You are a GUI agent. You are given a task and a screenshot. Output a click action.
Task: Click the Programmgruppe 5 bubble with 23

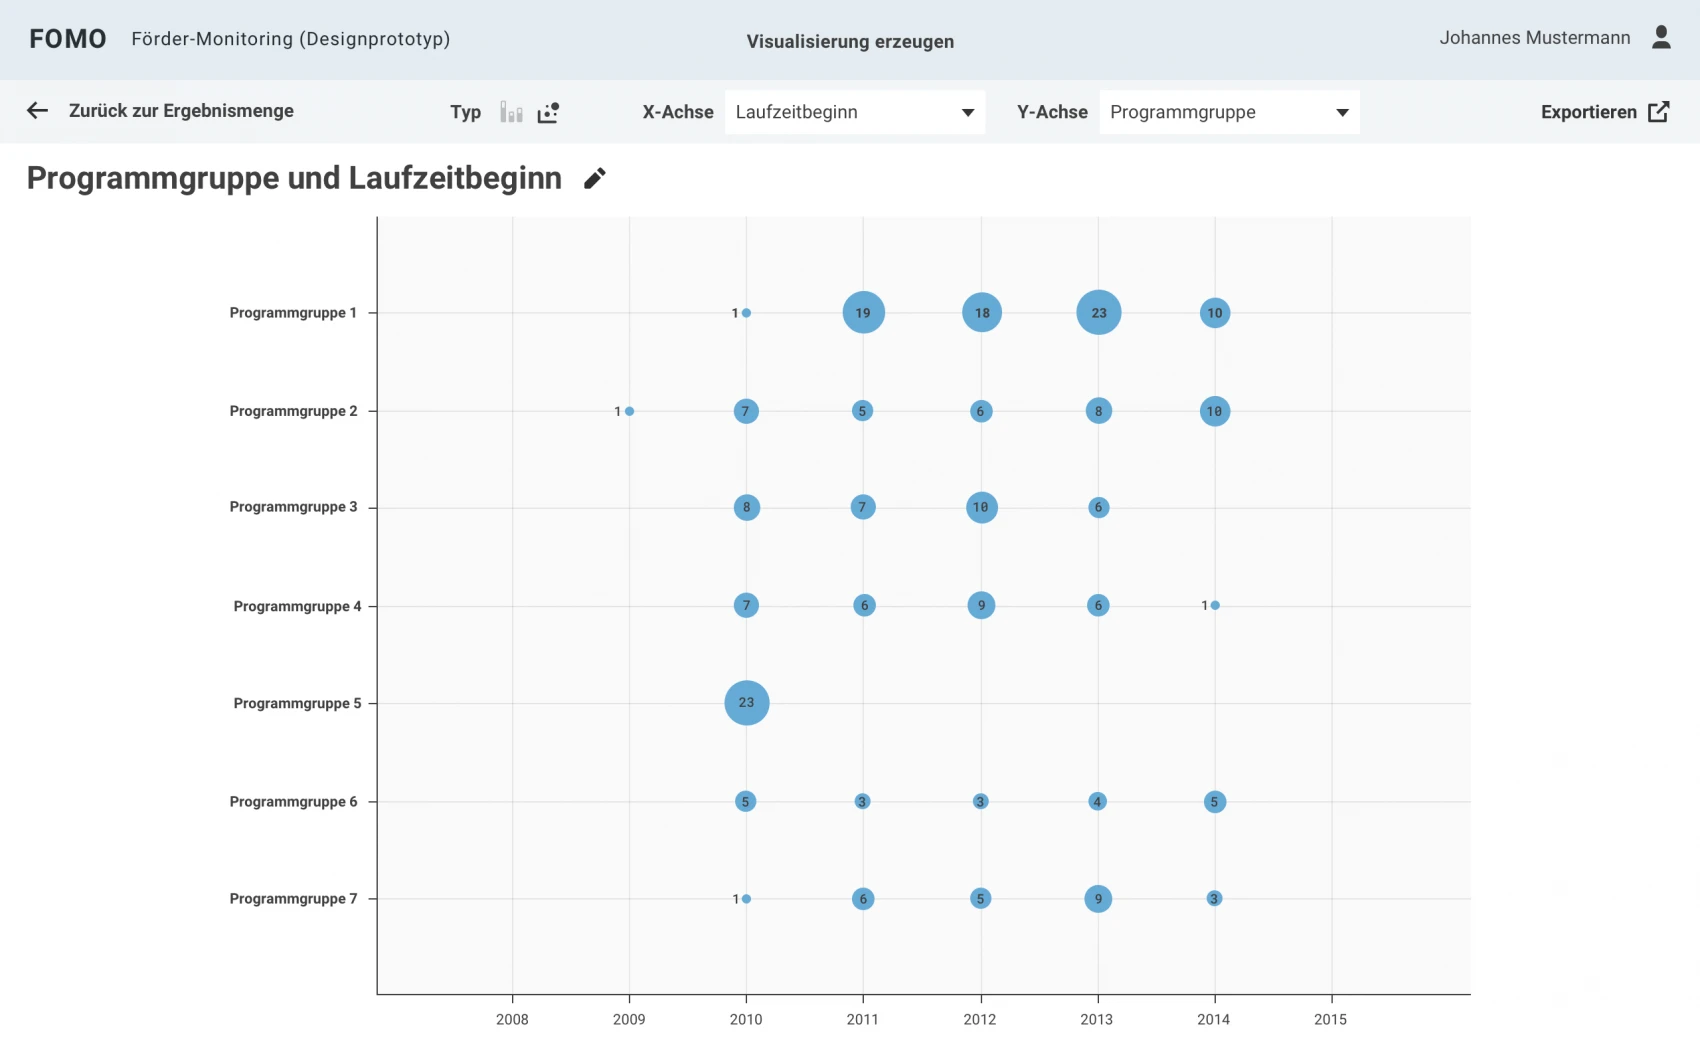tap(746, 703)
